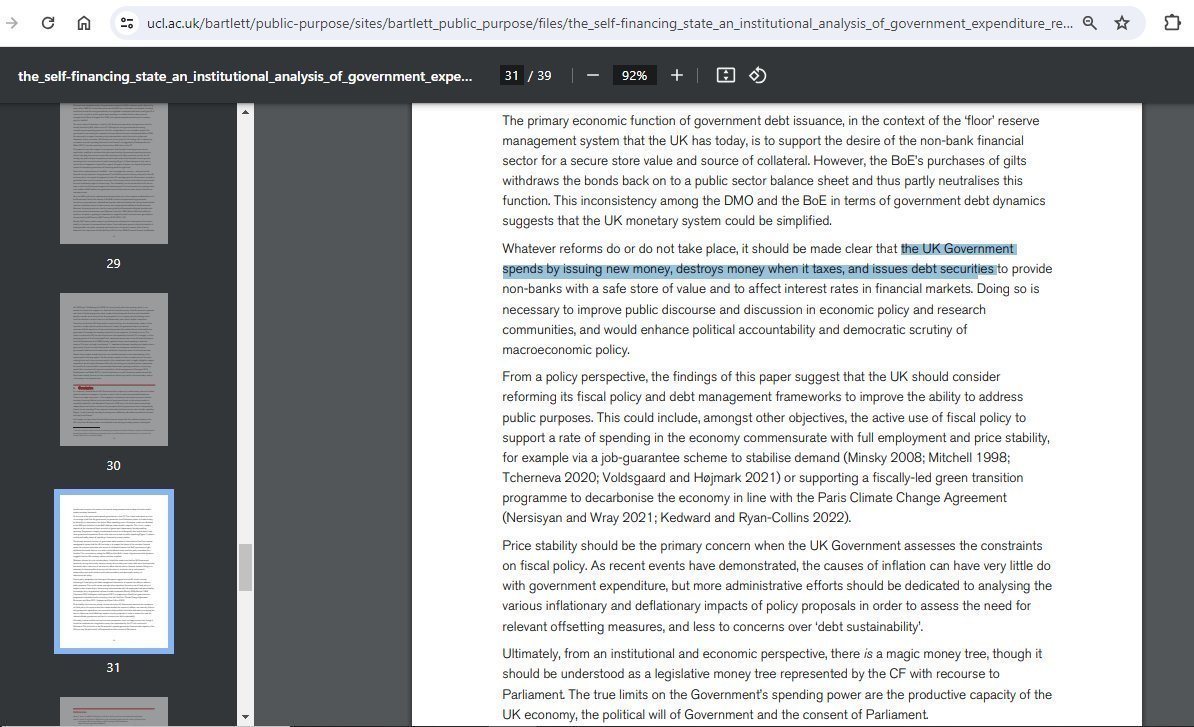Image resolution: width=1194 pixels, height=727 pixels.
Task: Click the thumbnail sidebar scrollbar handle
Action: coord(245,567)
